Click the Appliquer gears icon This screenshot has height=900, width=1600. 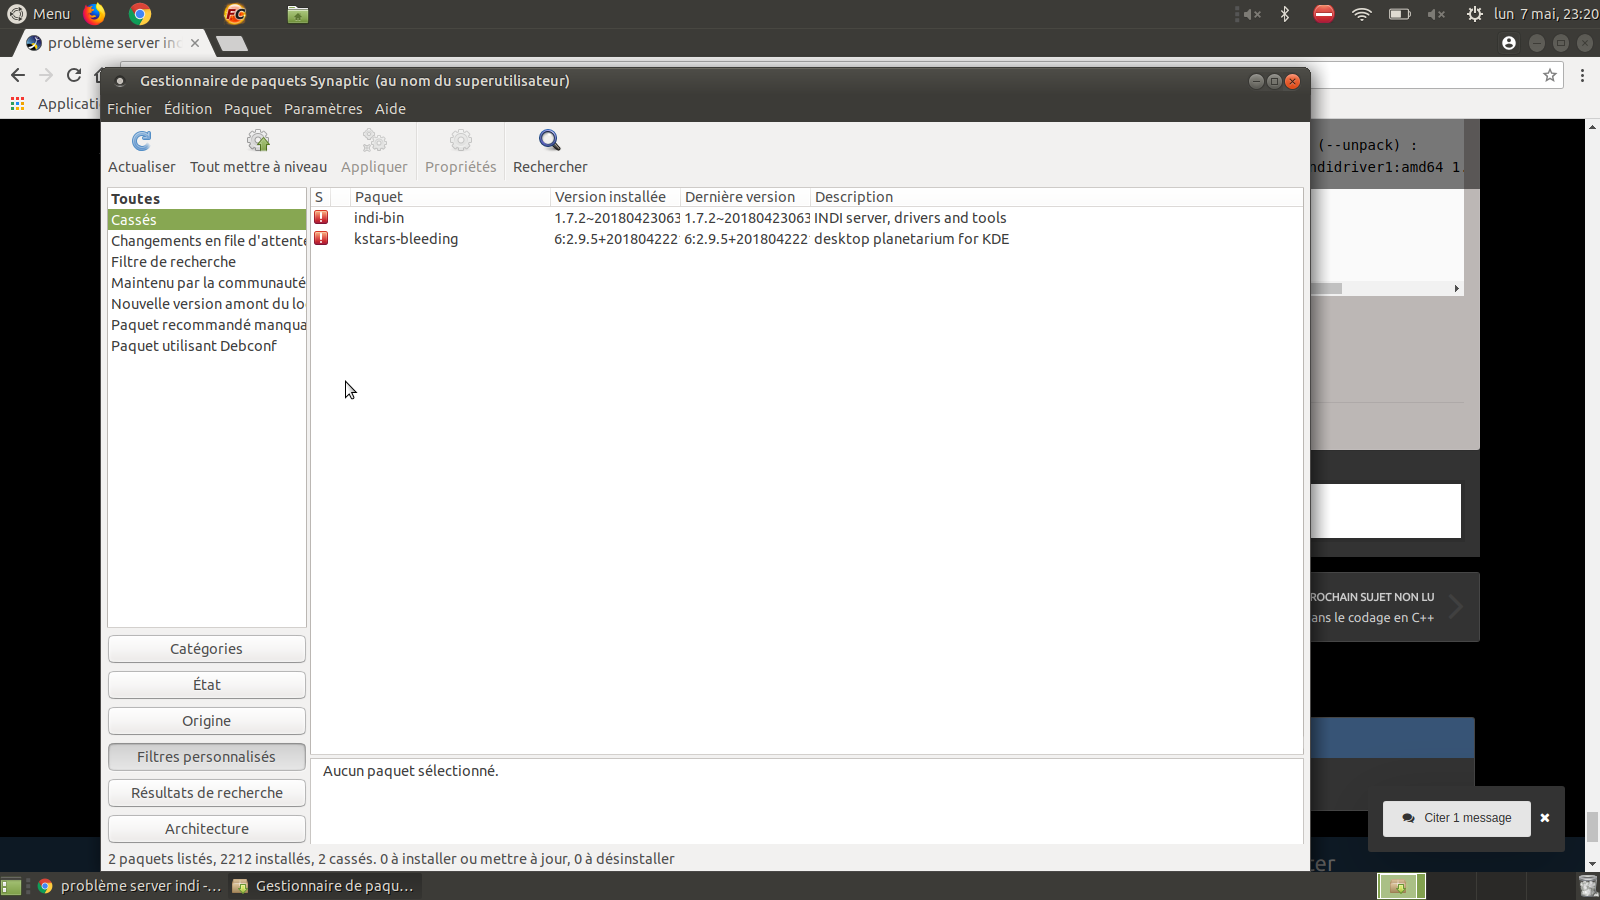pyautogui.click(x=374, y=141)
